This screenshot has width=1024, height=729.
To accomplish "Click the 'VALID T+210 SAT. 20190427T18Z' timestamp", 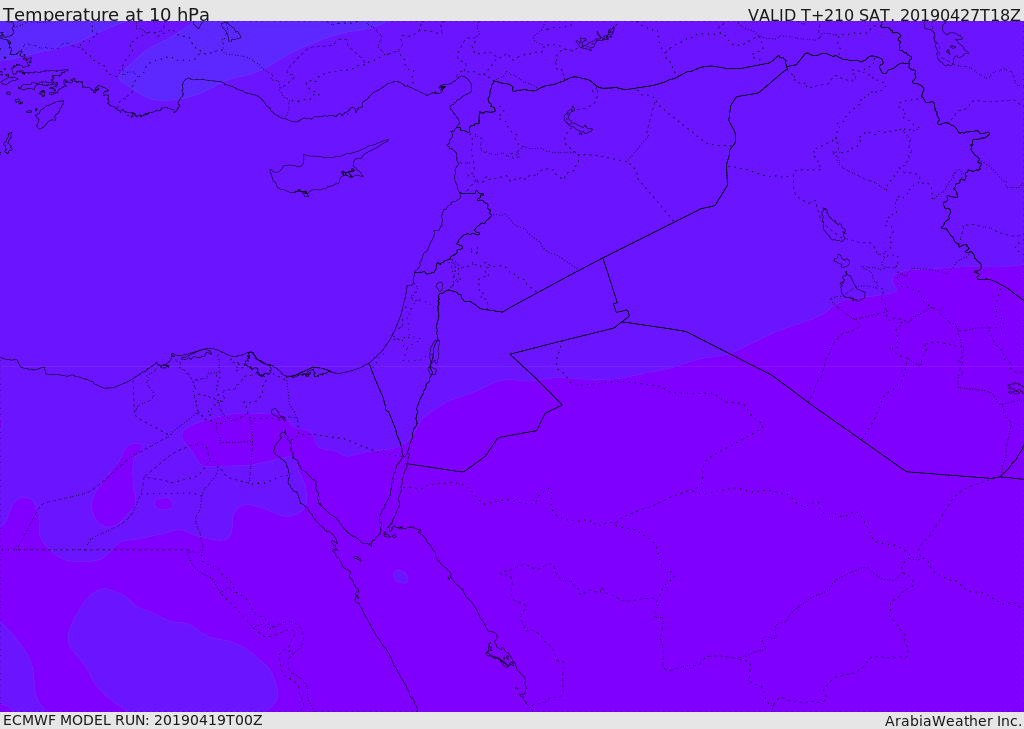I will click(x=884, y=14).
